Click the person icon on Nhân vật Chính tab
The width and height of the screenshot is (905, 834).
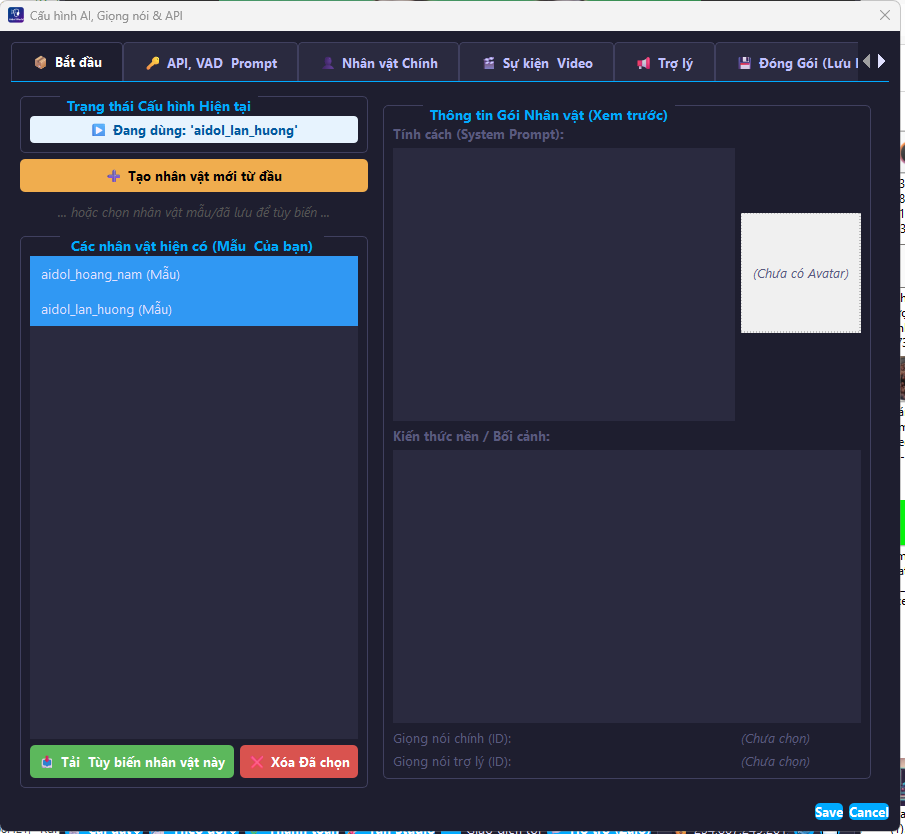click(x=328, y=63)
